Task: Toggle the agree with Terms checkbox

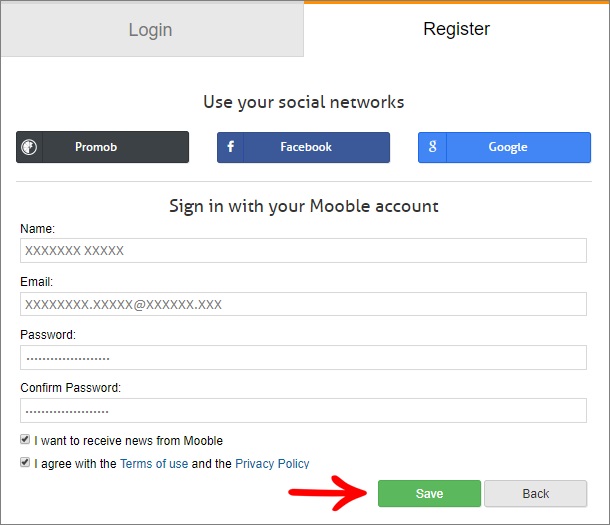Action: [25, 462]
